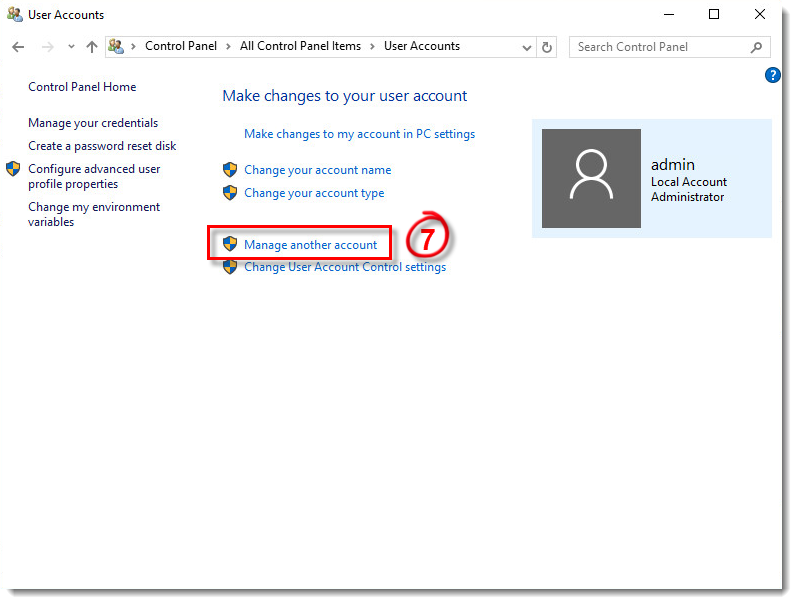Click the shield icon beside Change your account type
The height and width of the screenshot is (598, 791).
click(230, 193)
